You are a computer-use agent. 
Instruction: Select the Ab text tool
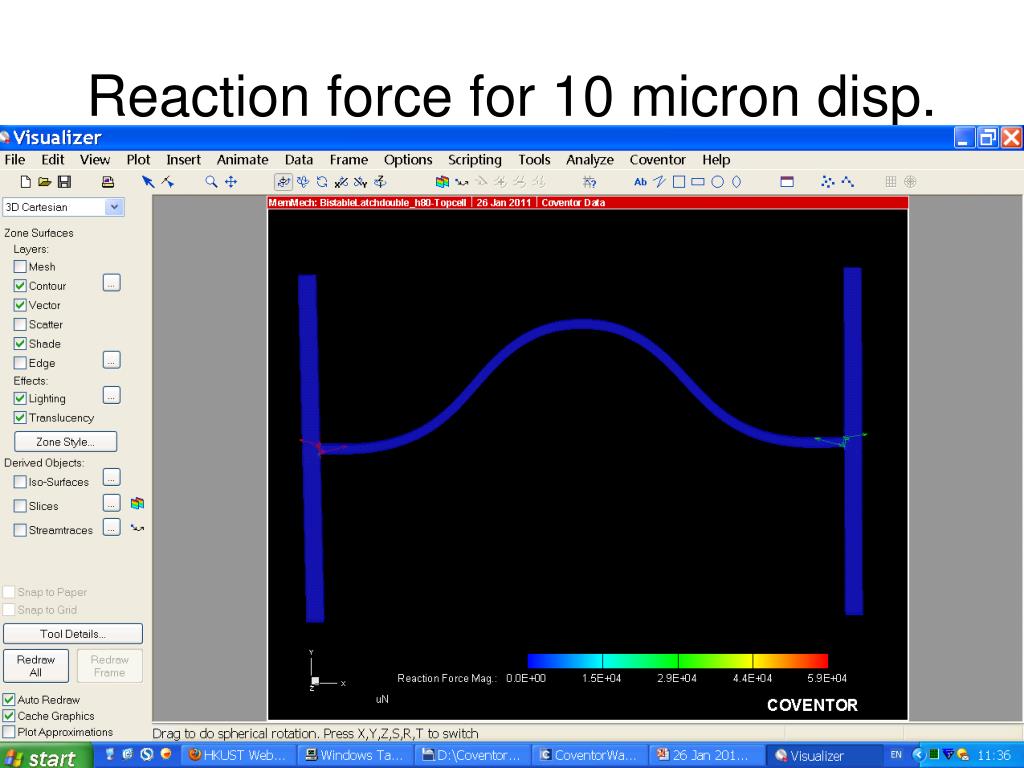(x=641, y=182)
